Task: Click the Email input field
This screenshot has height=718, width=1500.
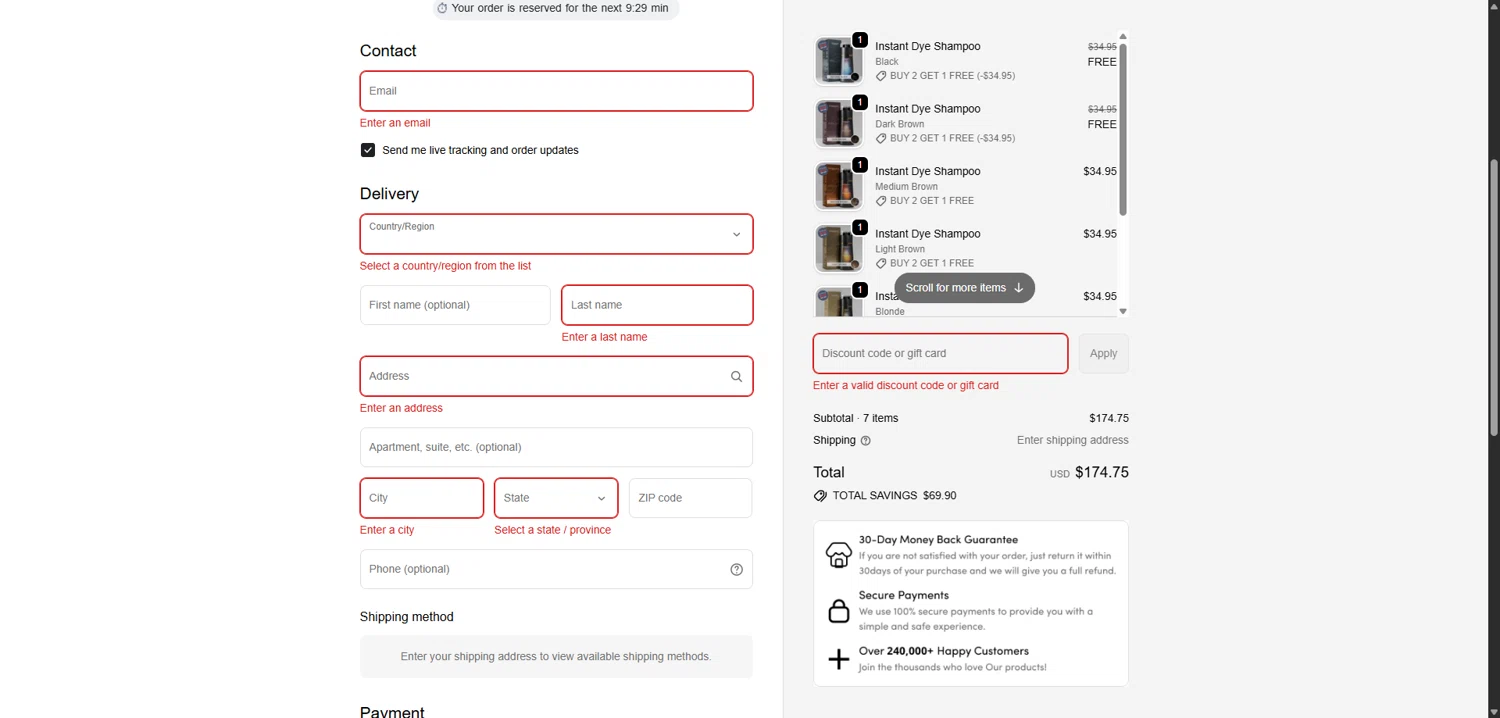Action: point(556,91)
